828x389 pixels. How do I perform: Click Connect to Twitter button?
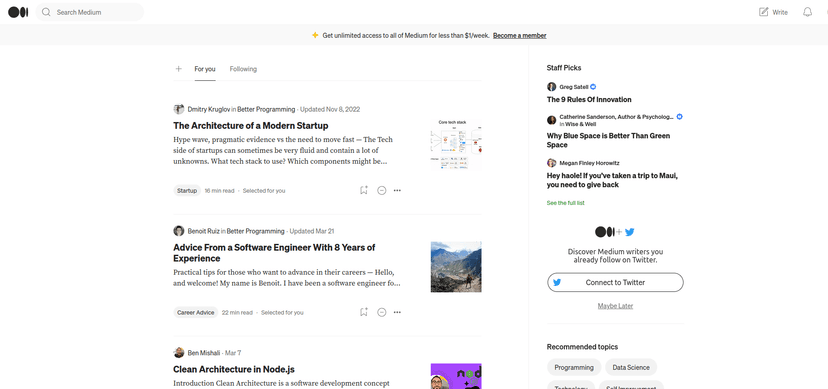coord(615,282)
